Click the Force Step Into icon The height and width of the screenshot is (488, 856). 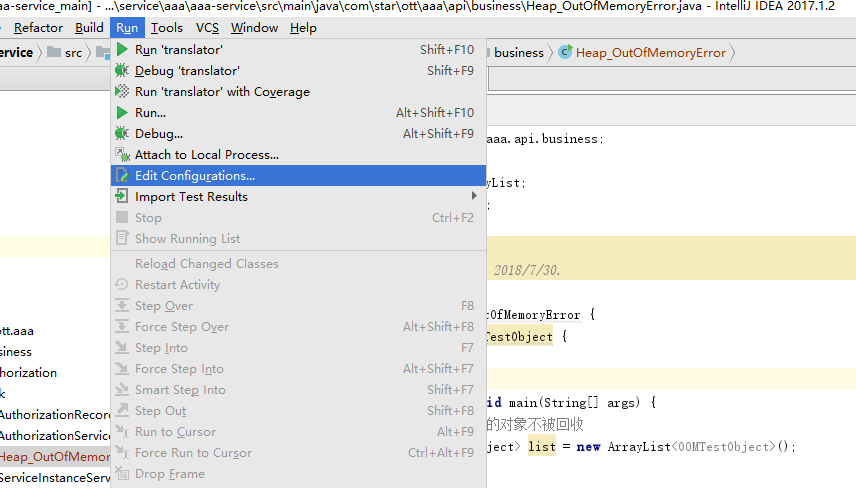tap(122, 368)
